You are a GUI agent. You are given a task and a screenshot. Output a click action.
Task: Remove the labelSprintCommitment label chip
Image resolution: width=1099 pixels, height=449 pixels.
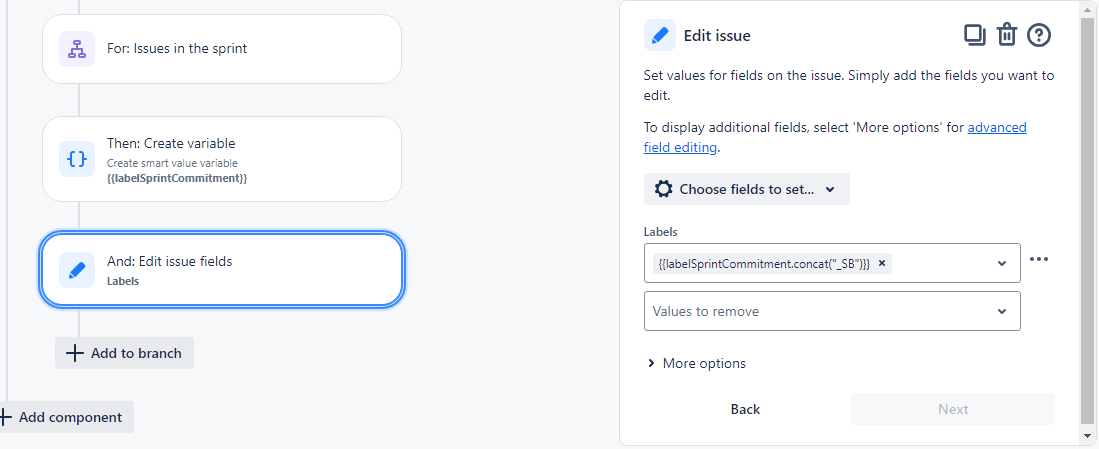click(x=882, y=263)
